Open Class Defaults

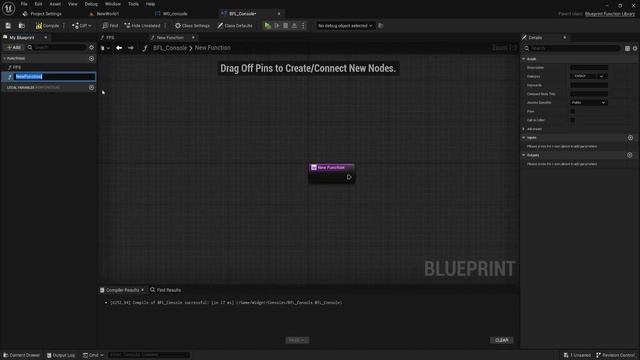coord(235,26)
